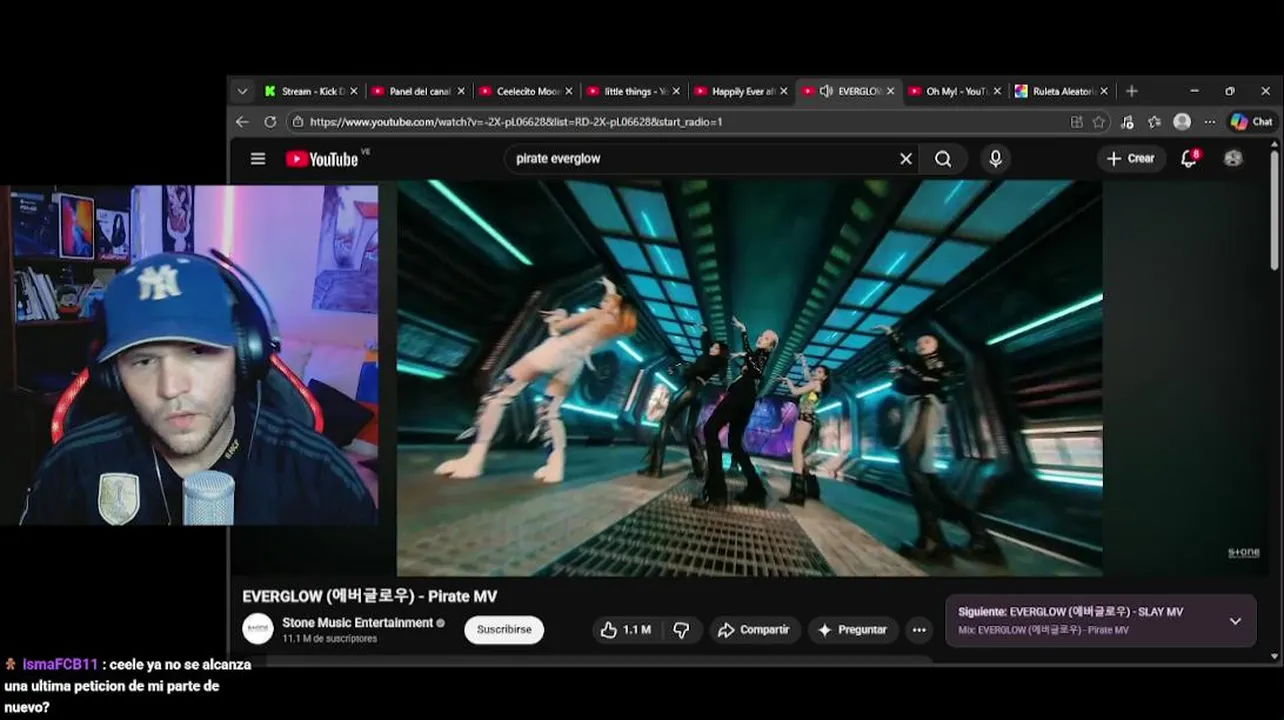The width and height of the screenshot is (1284, 720).
Task: Close the Panel del canal tab
Action: (x=461, y=91)
